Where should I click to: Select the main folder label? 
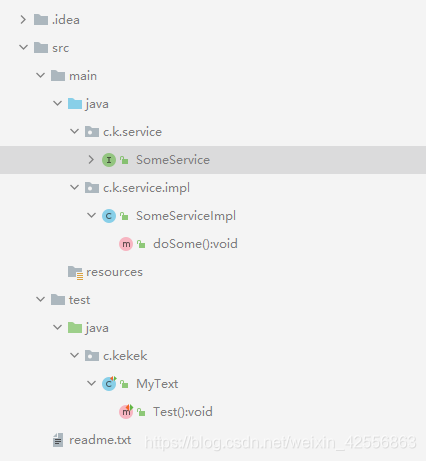click(83, 76)
